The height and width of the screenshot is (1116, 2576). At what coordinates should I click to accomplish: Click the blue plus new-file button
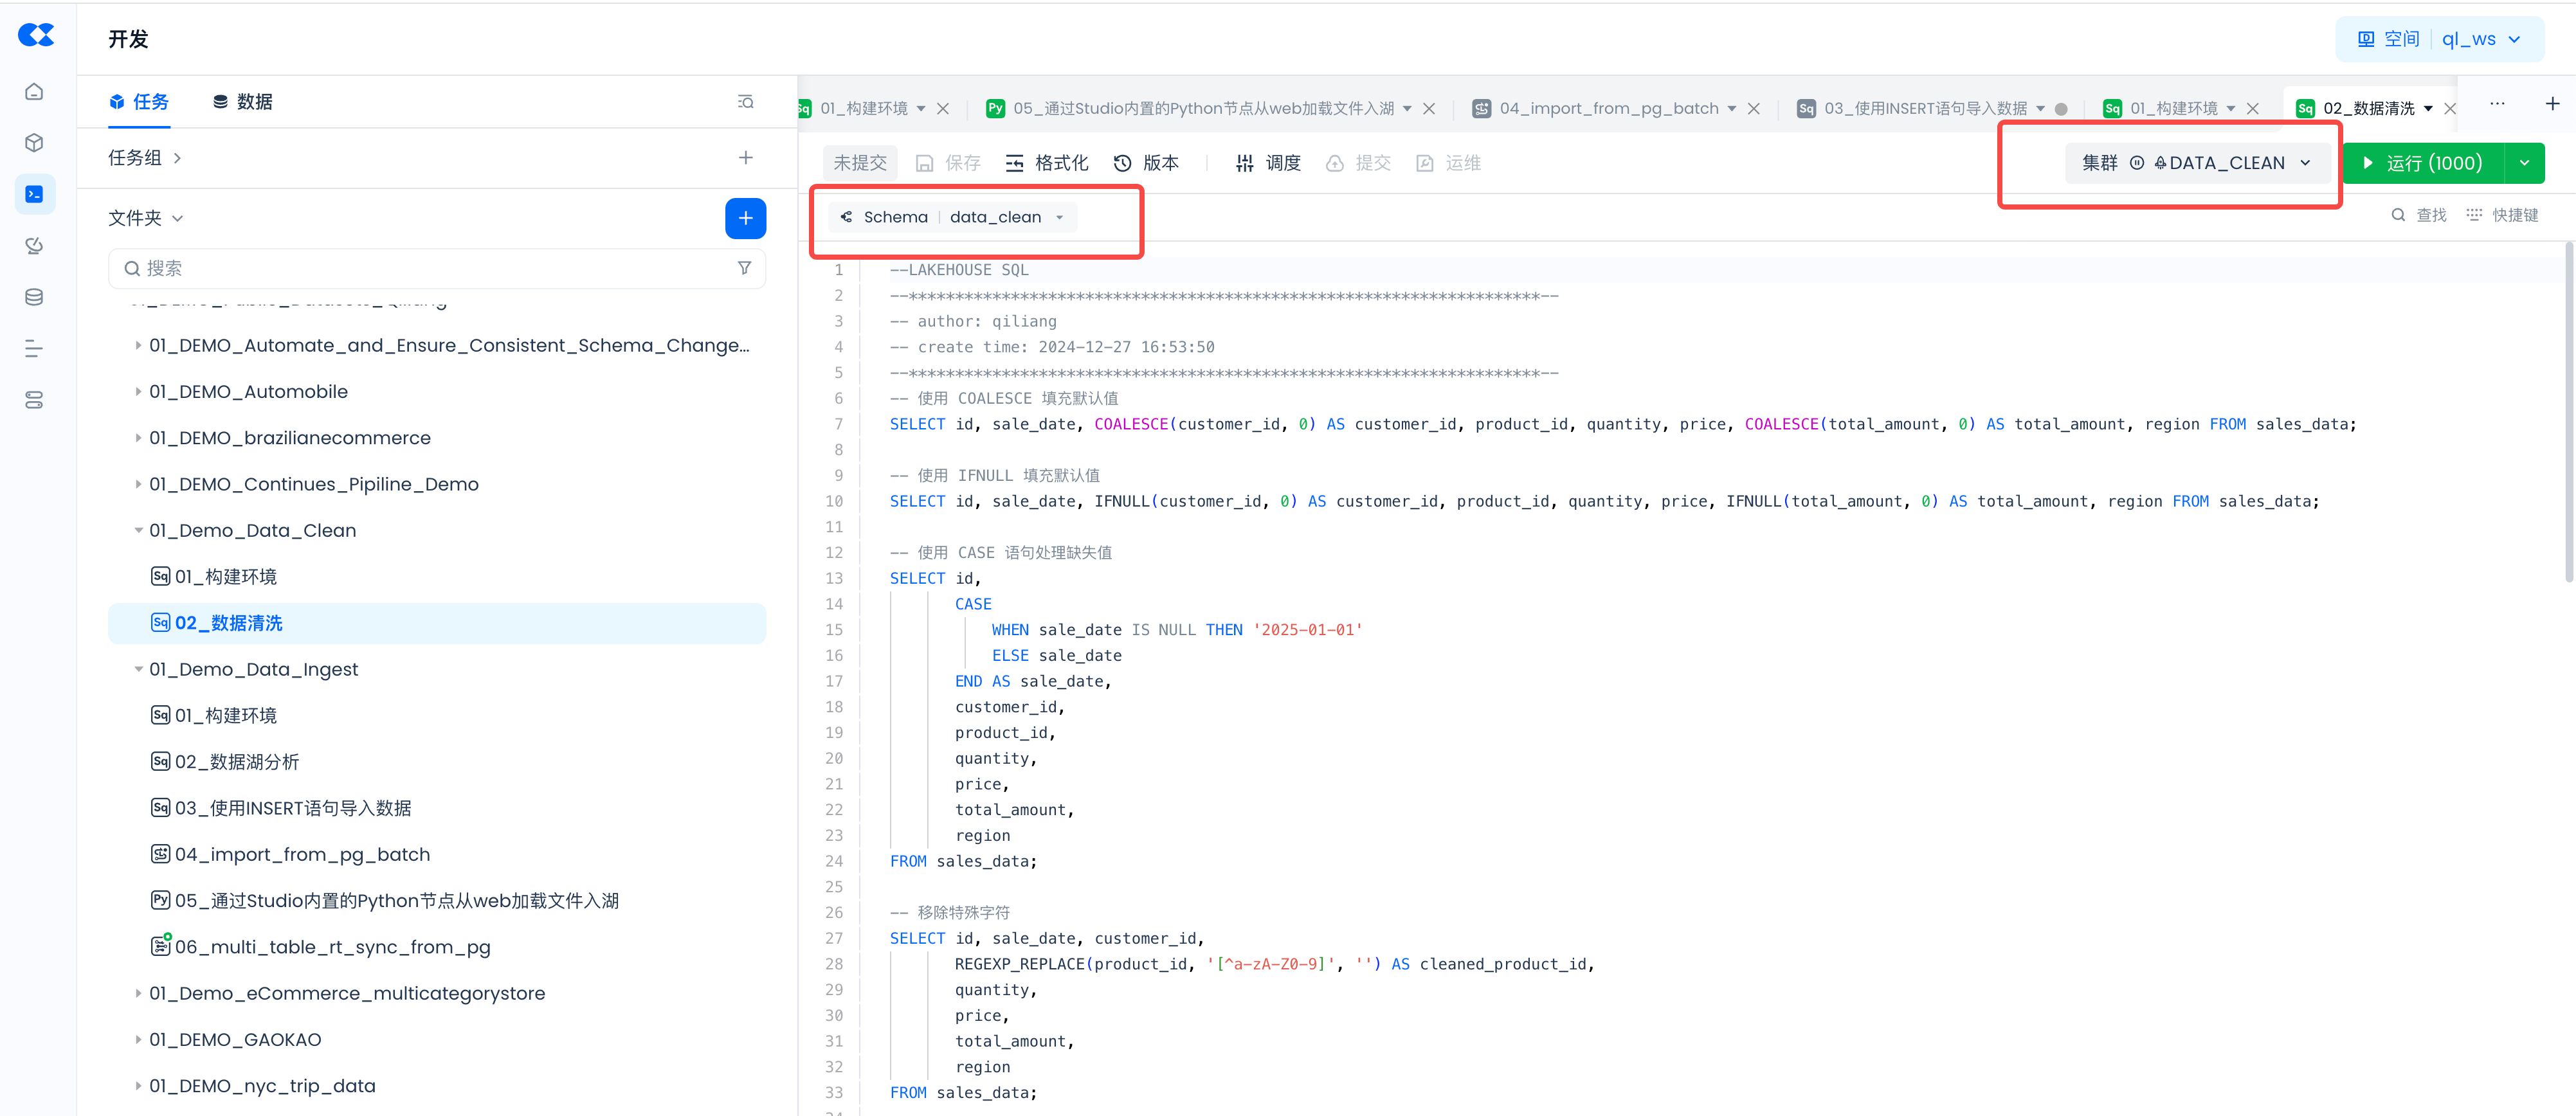745,218
